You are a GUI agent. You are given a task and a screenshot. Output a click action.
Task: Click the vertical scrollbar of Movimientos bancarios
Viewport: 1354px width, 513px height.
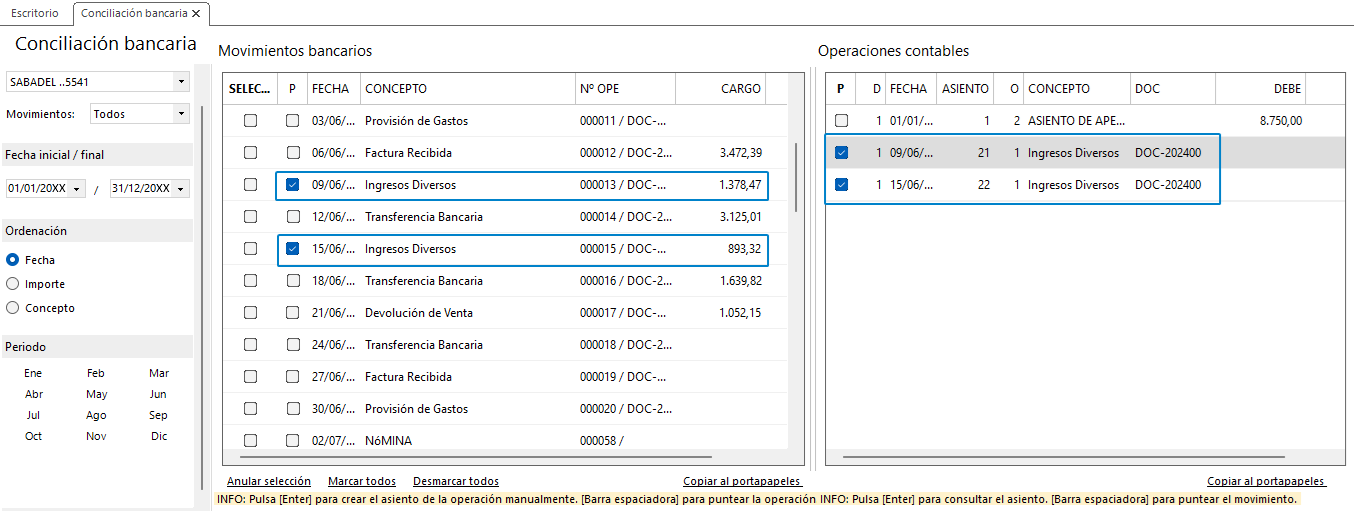pyautogui.click(x=796, y=176)
